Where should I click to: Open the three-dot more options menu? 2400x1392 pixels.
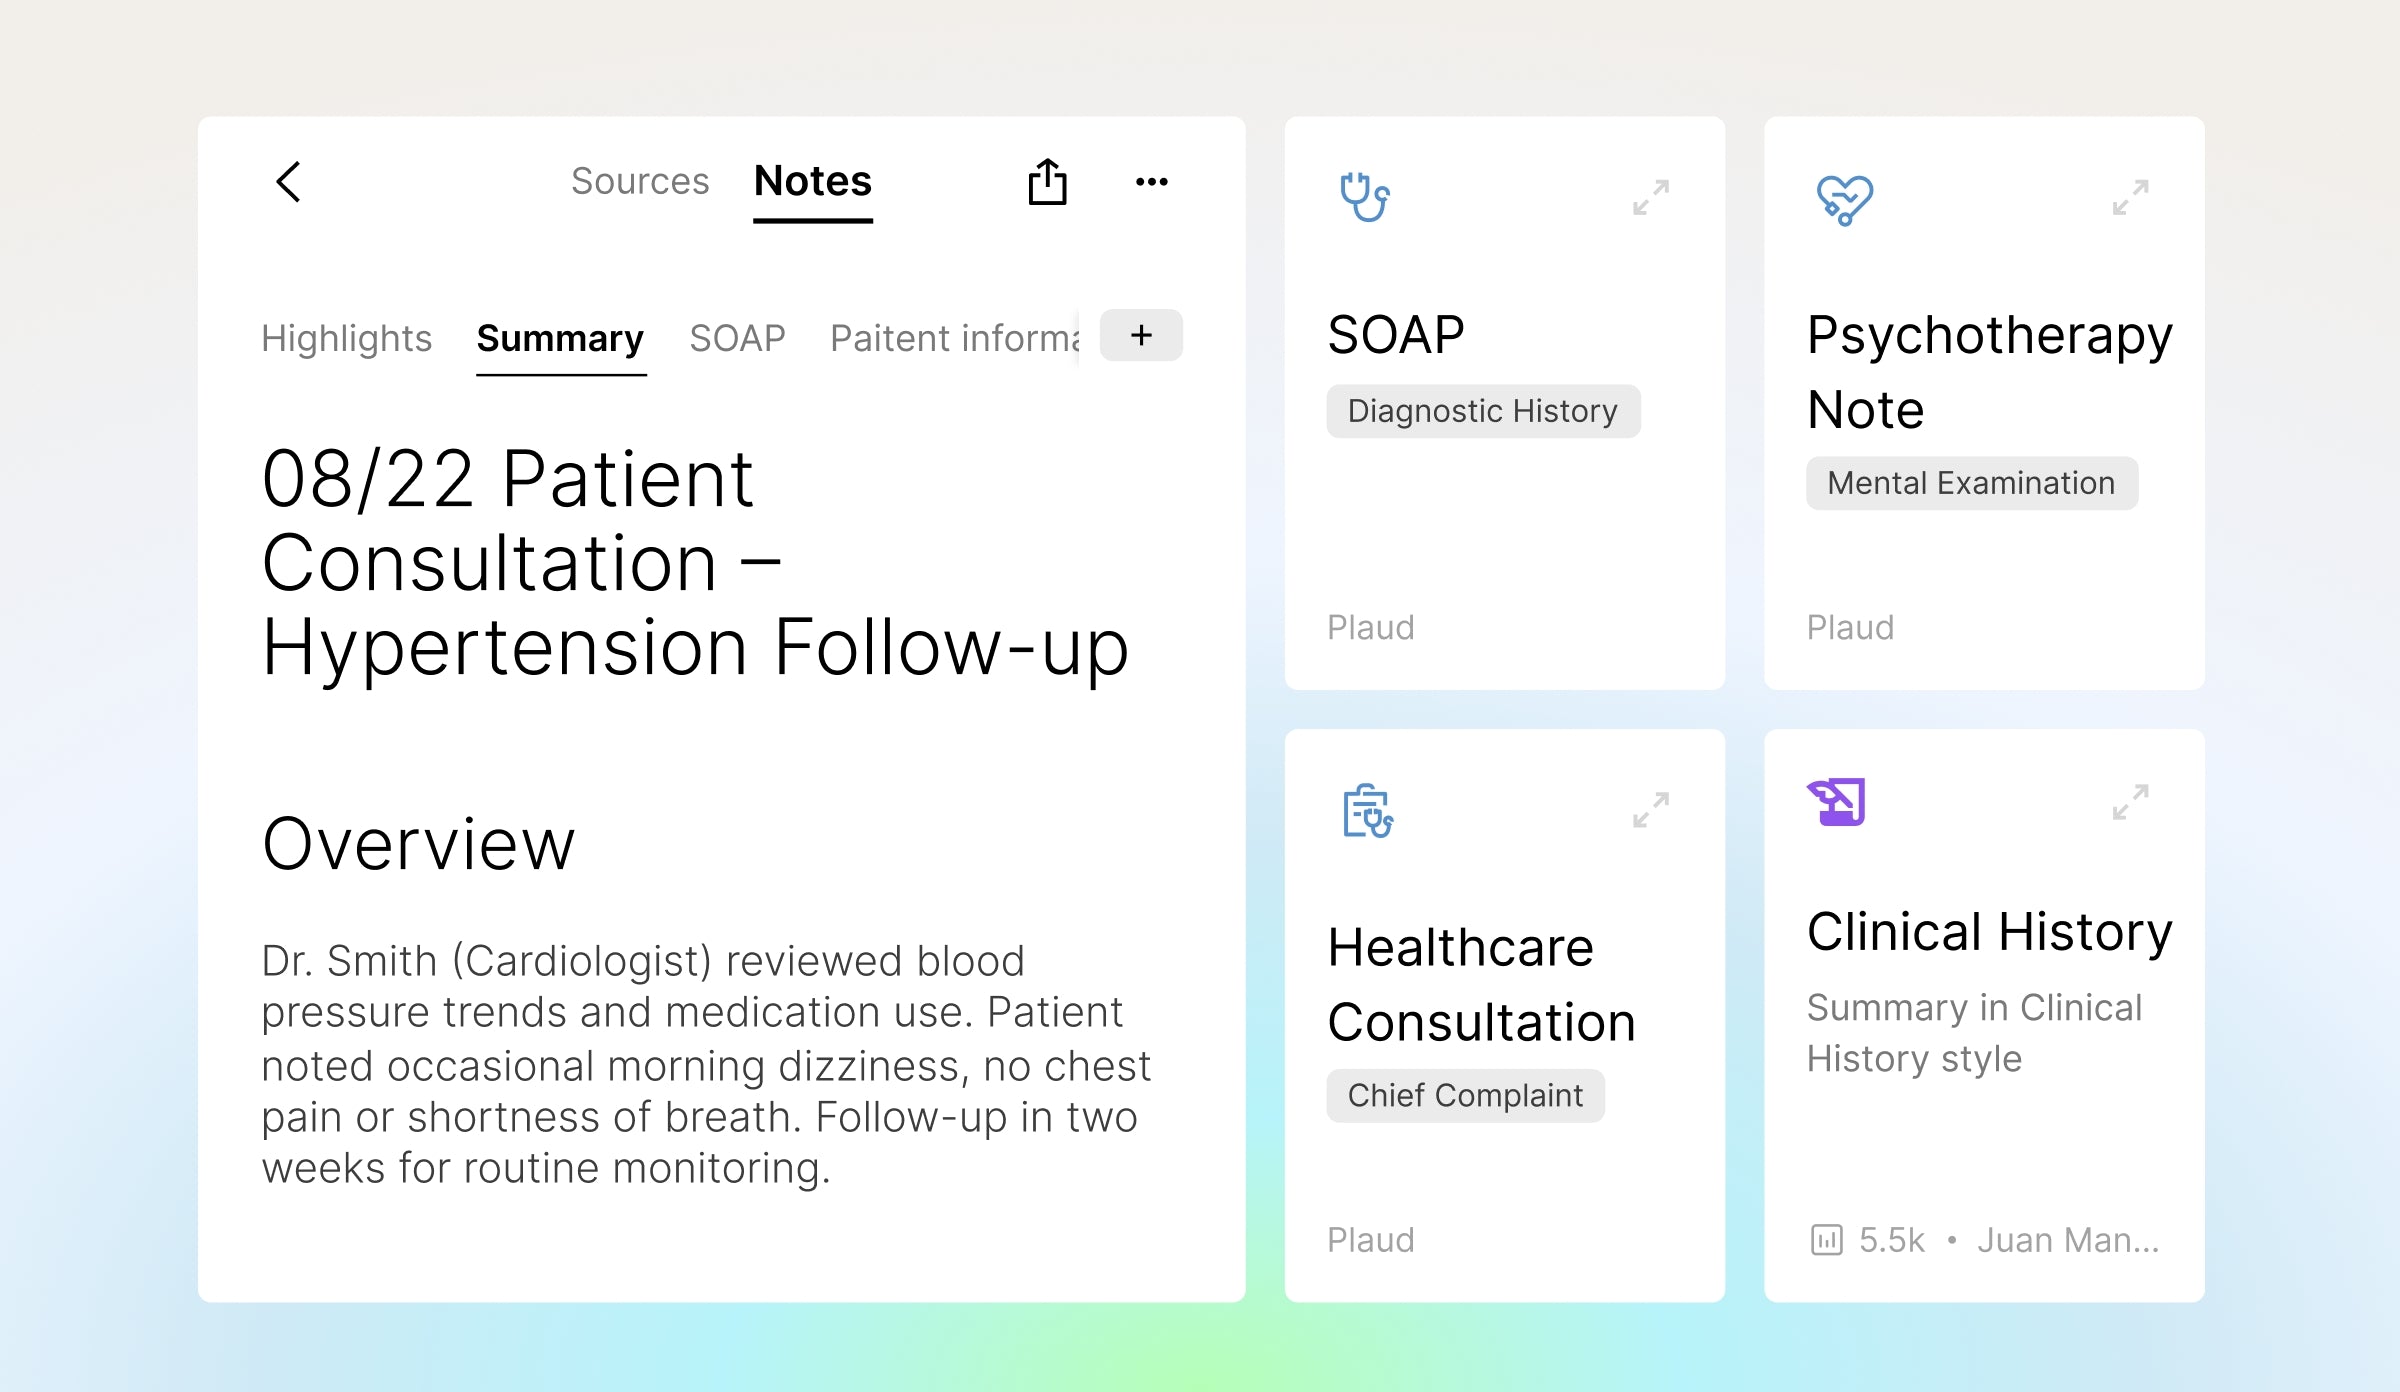(x=1151, y=182)
